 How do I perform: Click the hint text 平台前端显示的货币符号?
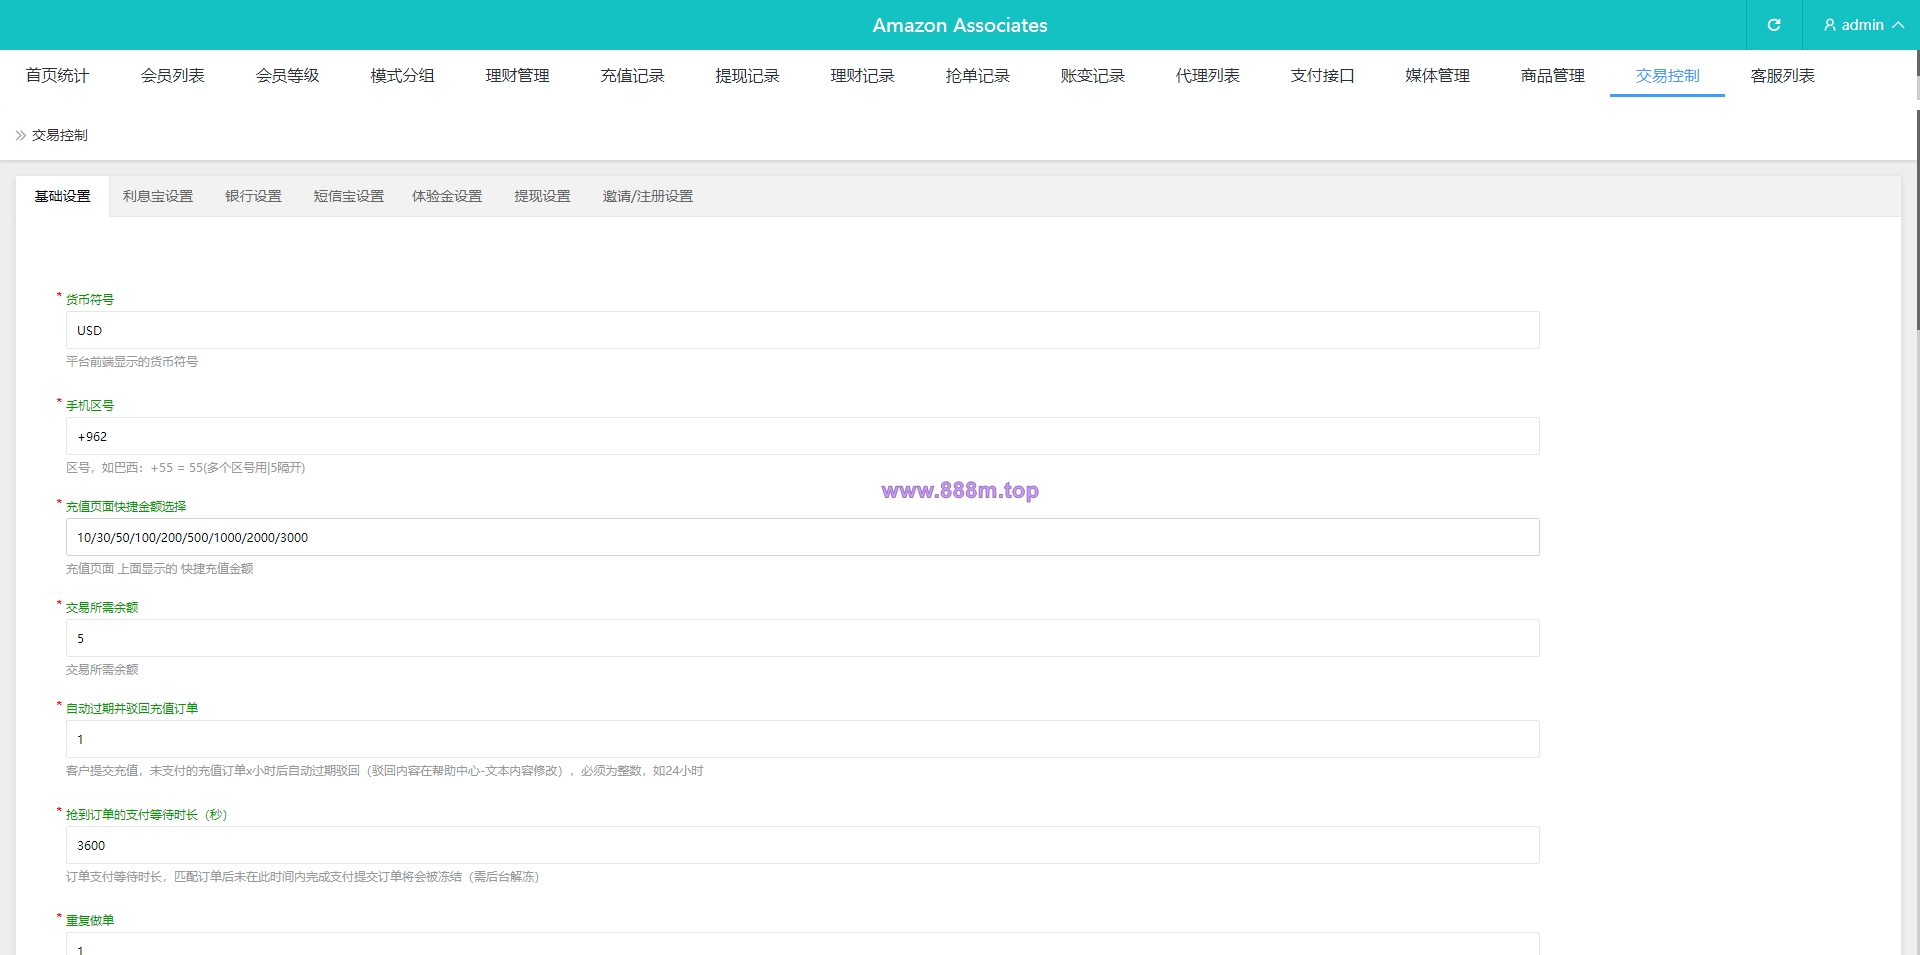[132, 362]
